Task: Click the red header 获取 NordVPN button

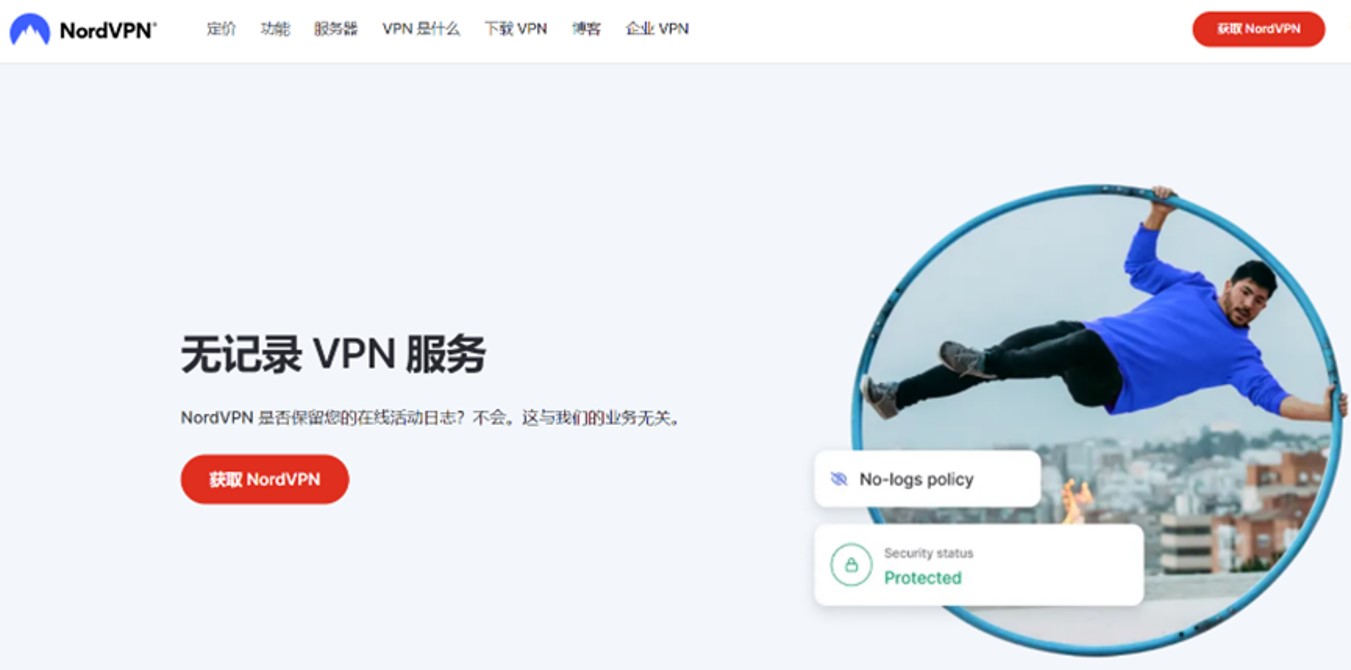Action: pos(1258,29)
